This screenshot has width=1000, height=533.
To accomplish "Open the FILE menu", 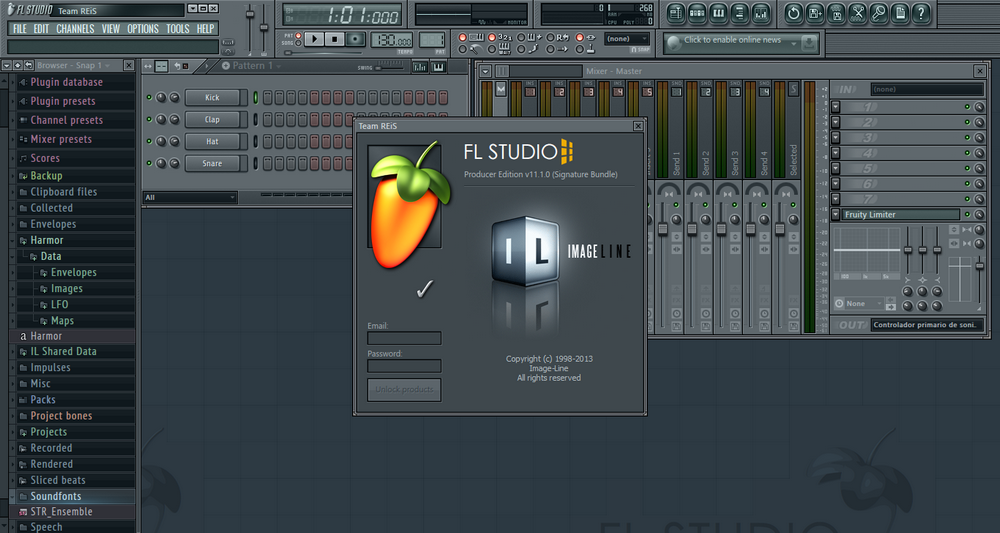I will click(x=20, y=29).
